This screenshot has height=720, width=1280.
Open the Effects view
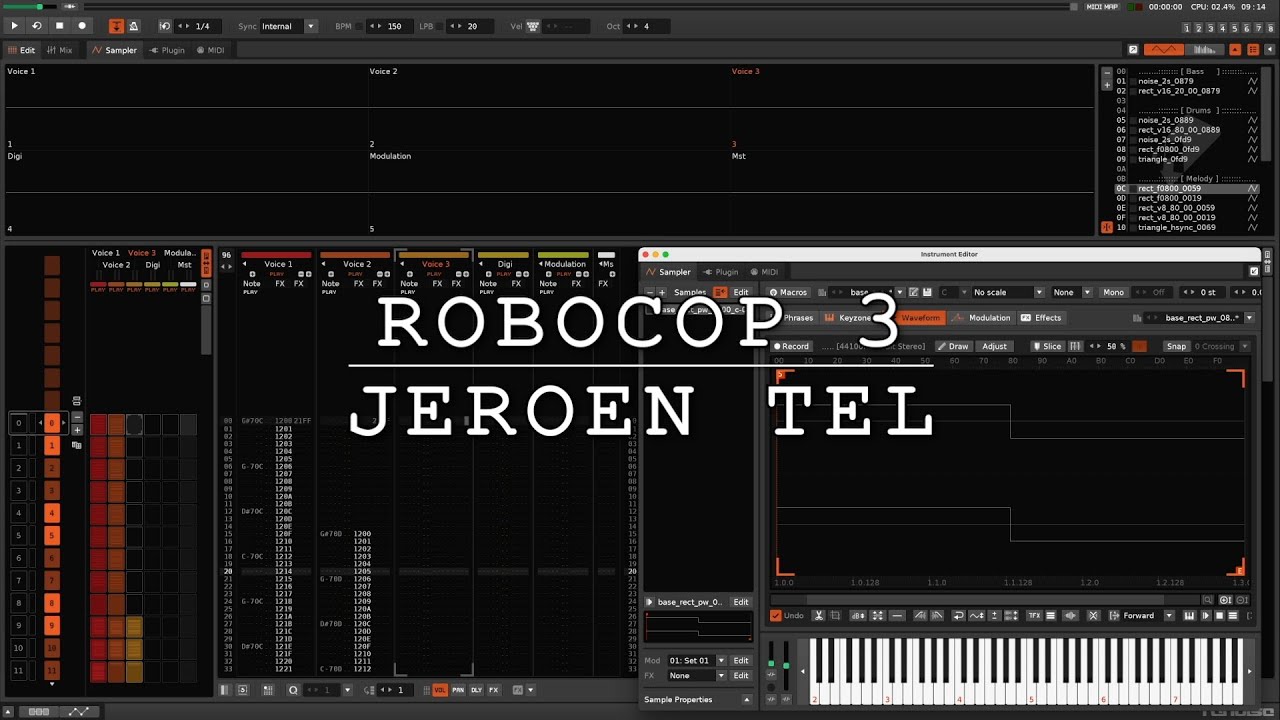(1041, 318)
